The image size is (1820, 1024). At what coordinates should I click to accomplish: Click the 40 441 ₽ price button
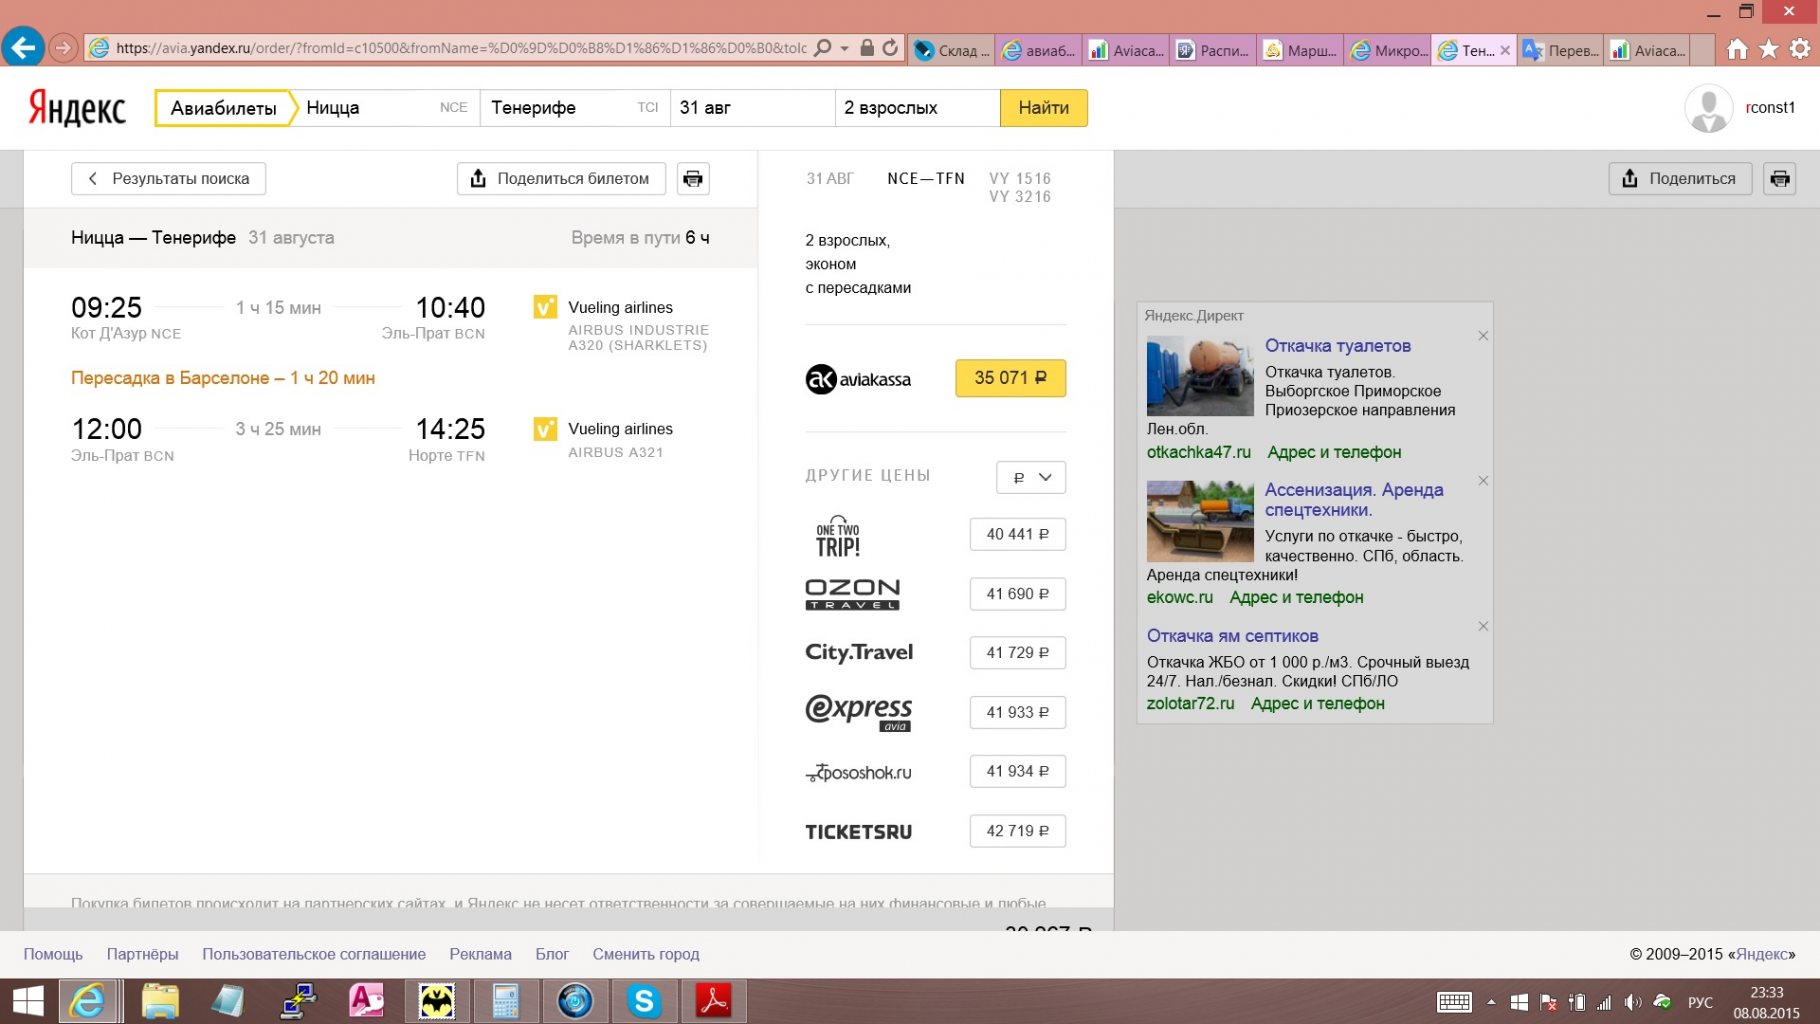click(x=1017, y=535)
